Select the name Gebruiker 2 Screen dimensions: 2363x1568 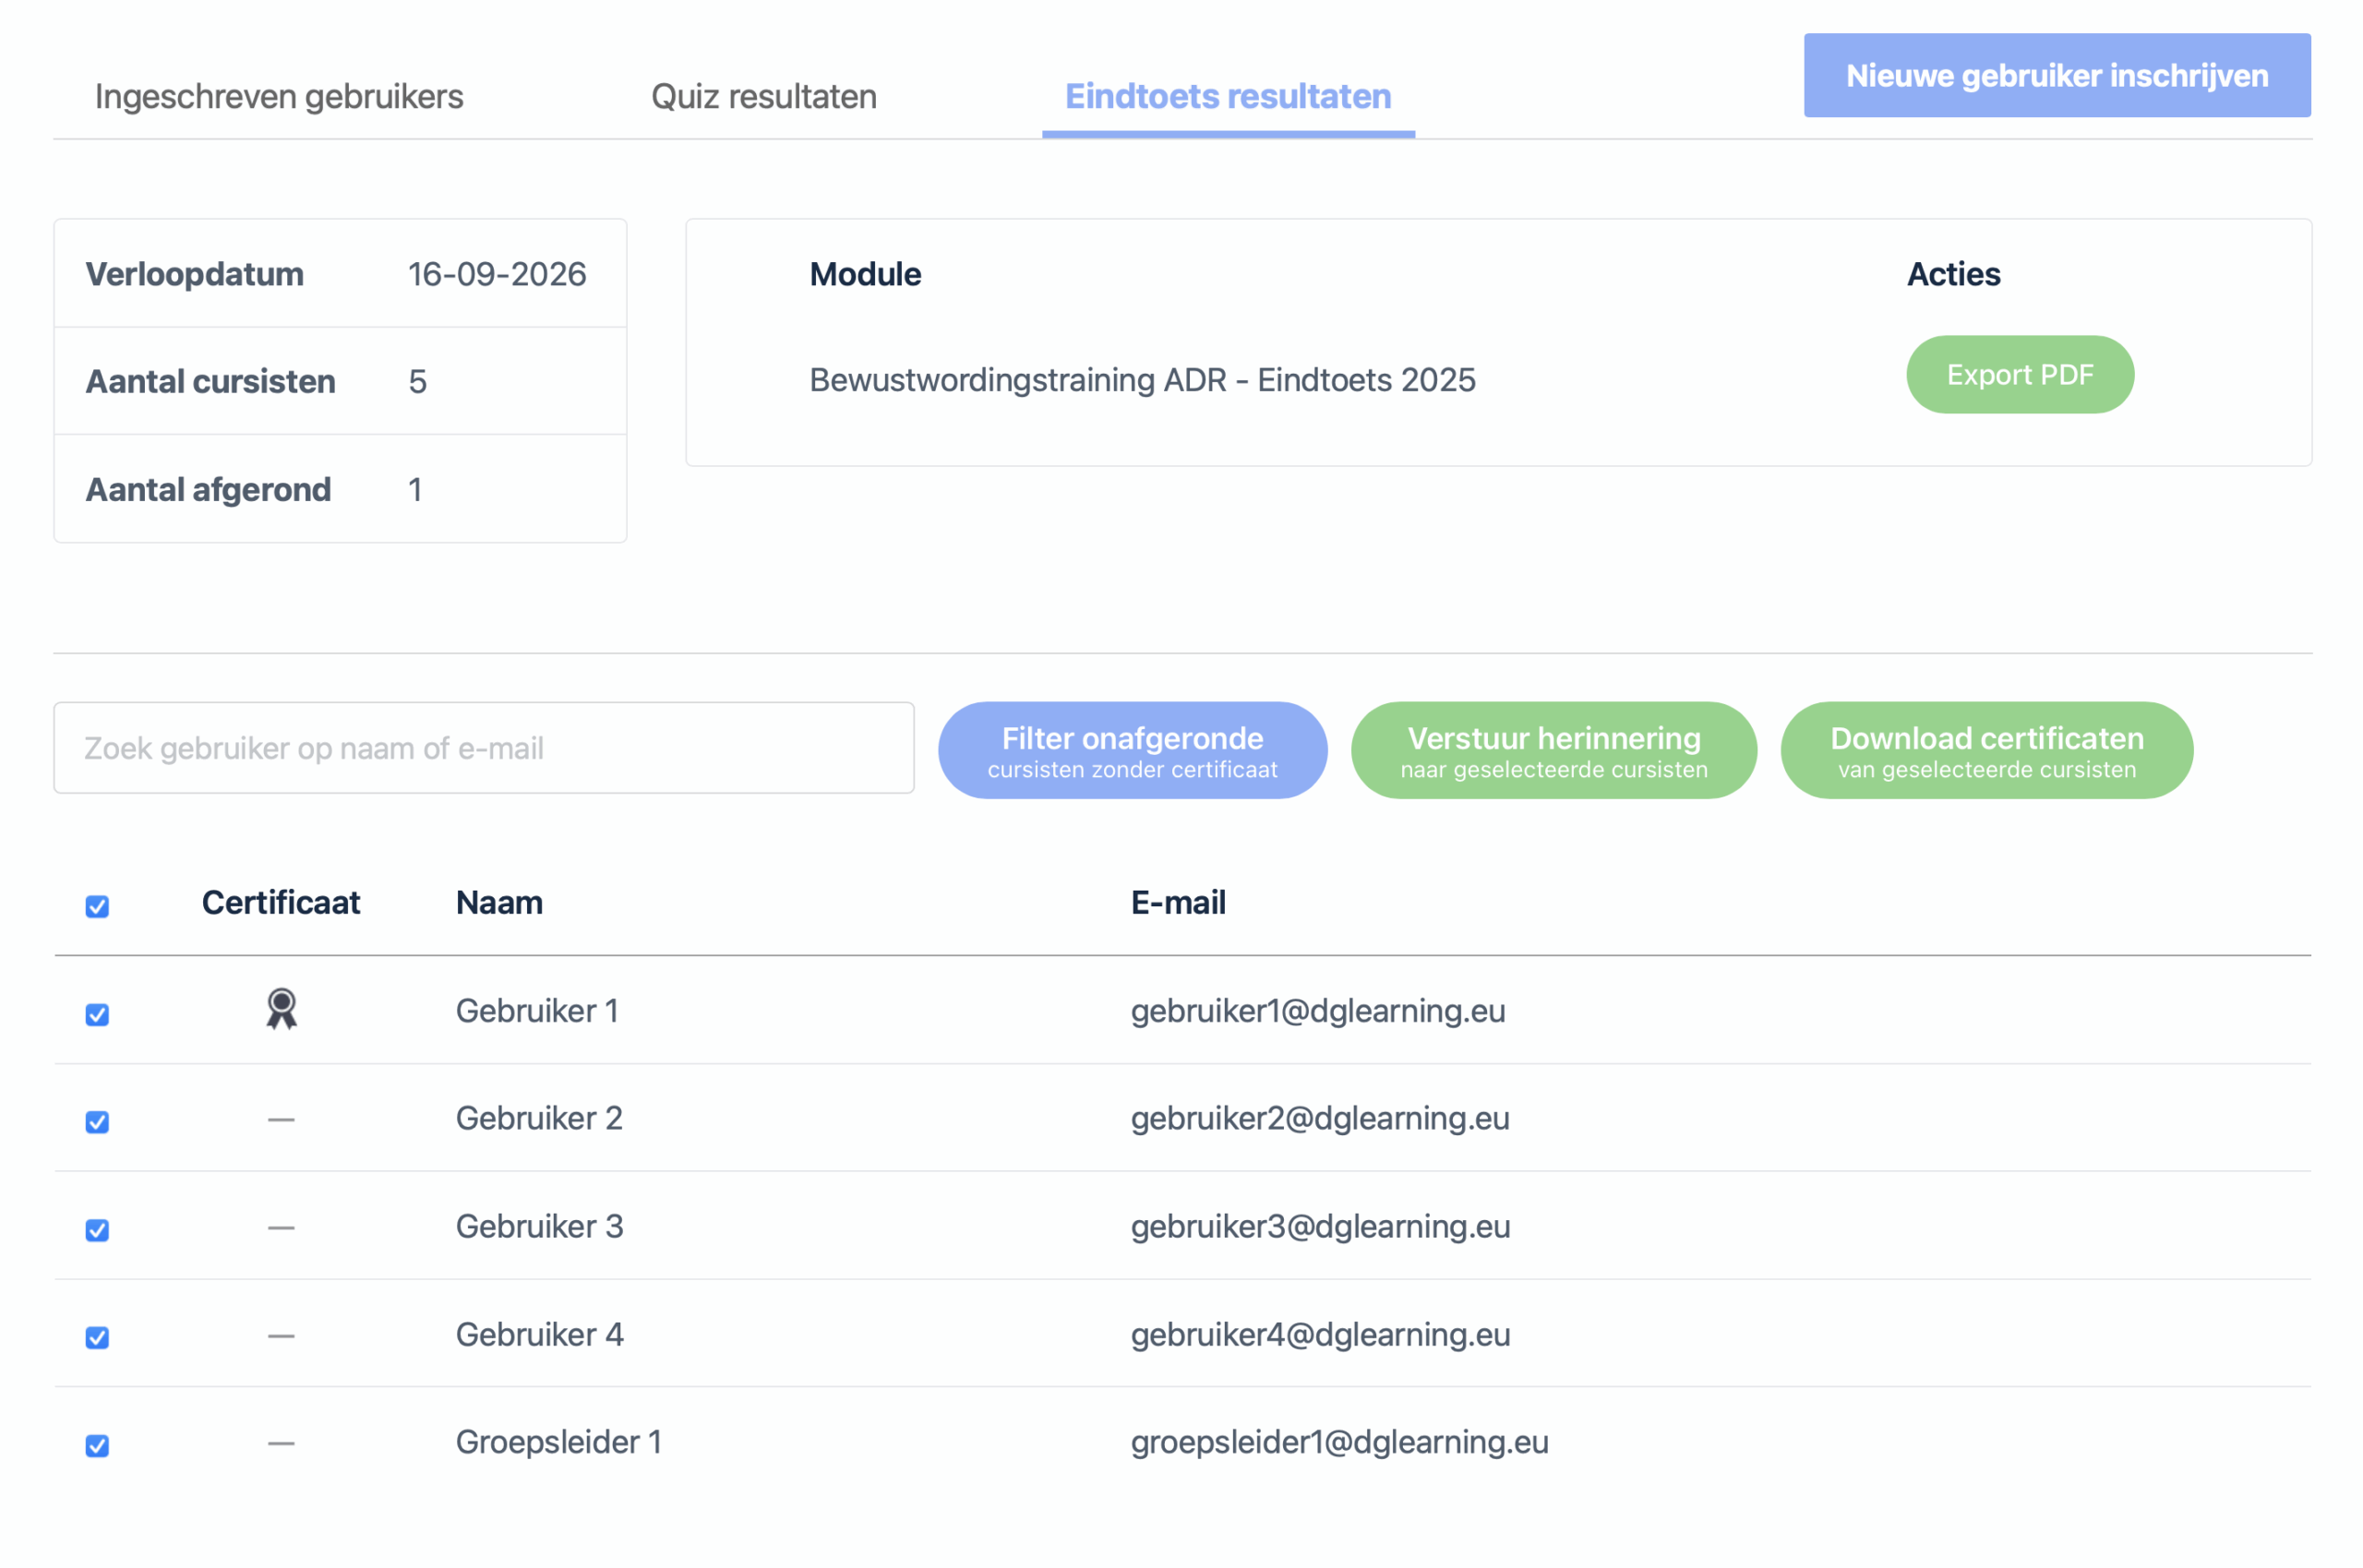[x=539, y=1117]
